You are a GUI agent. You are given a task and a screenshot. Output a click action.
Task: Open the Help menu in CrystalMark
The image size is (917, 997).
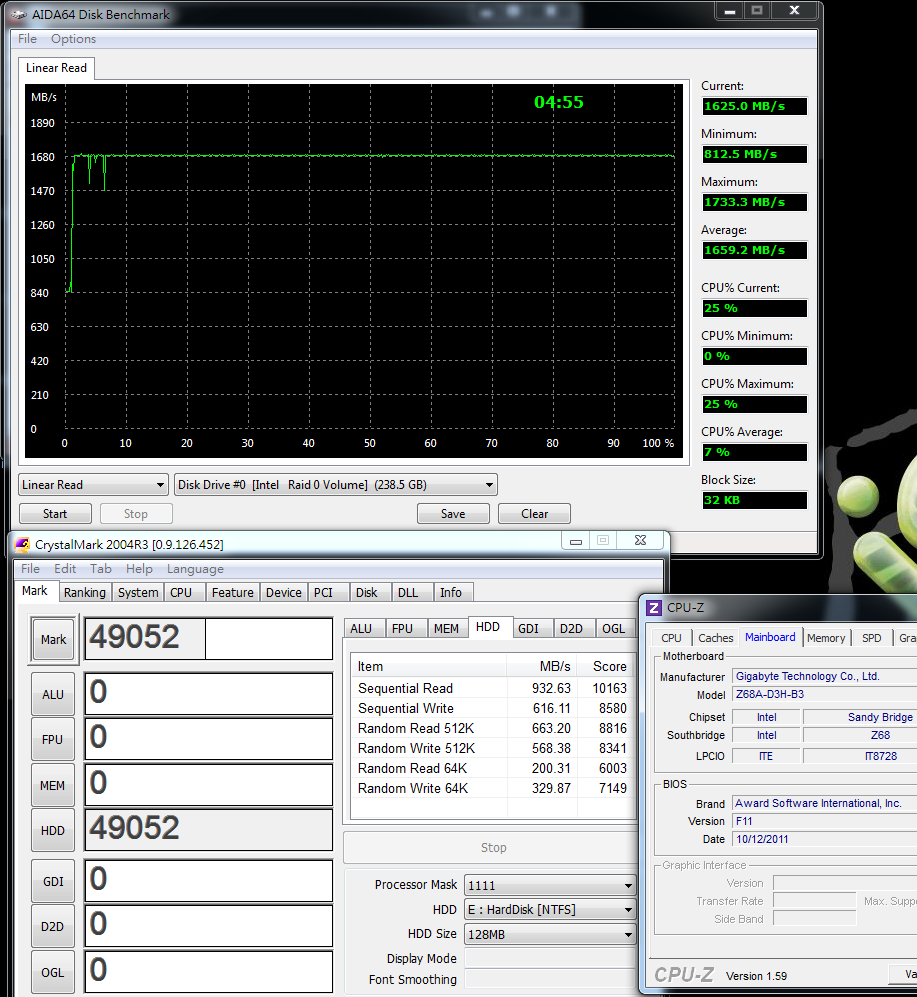tap(139, 568)
